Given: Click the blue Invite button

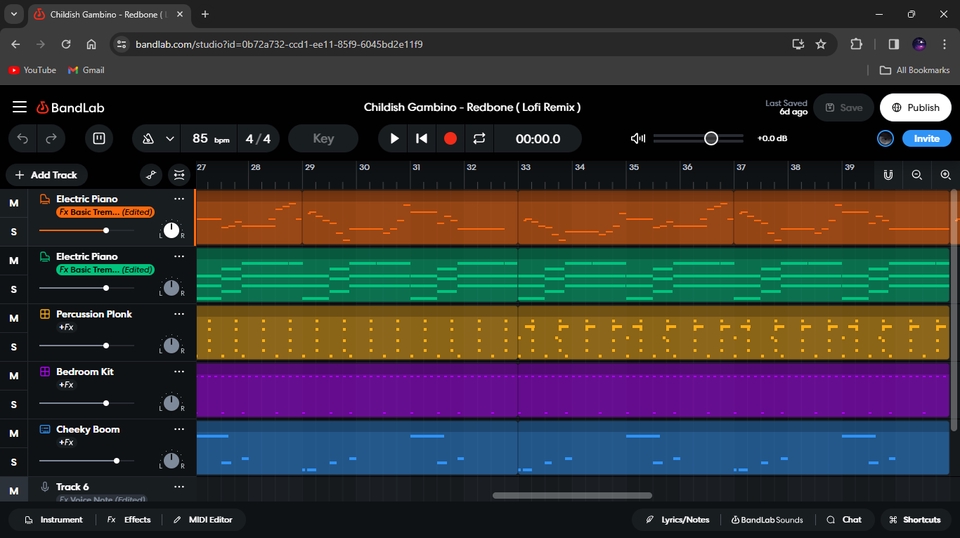Looking at the screenshot, I should tap(926, 138).
